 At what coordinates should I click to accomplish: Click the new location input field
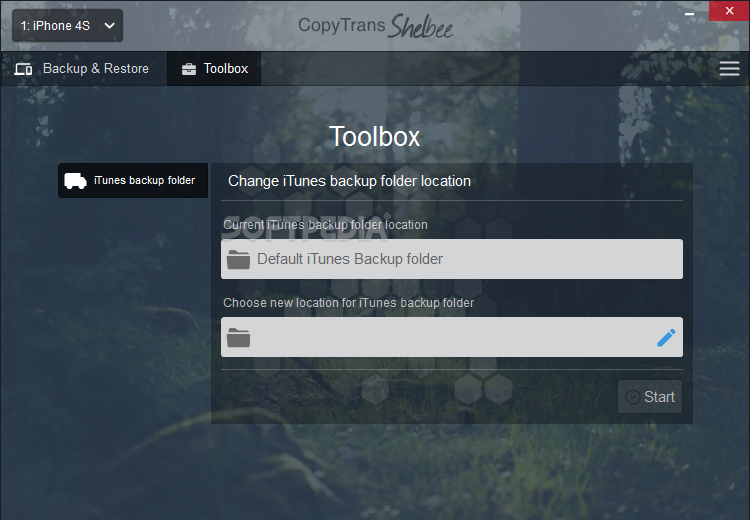452,337
